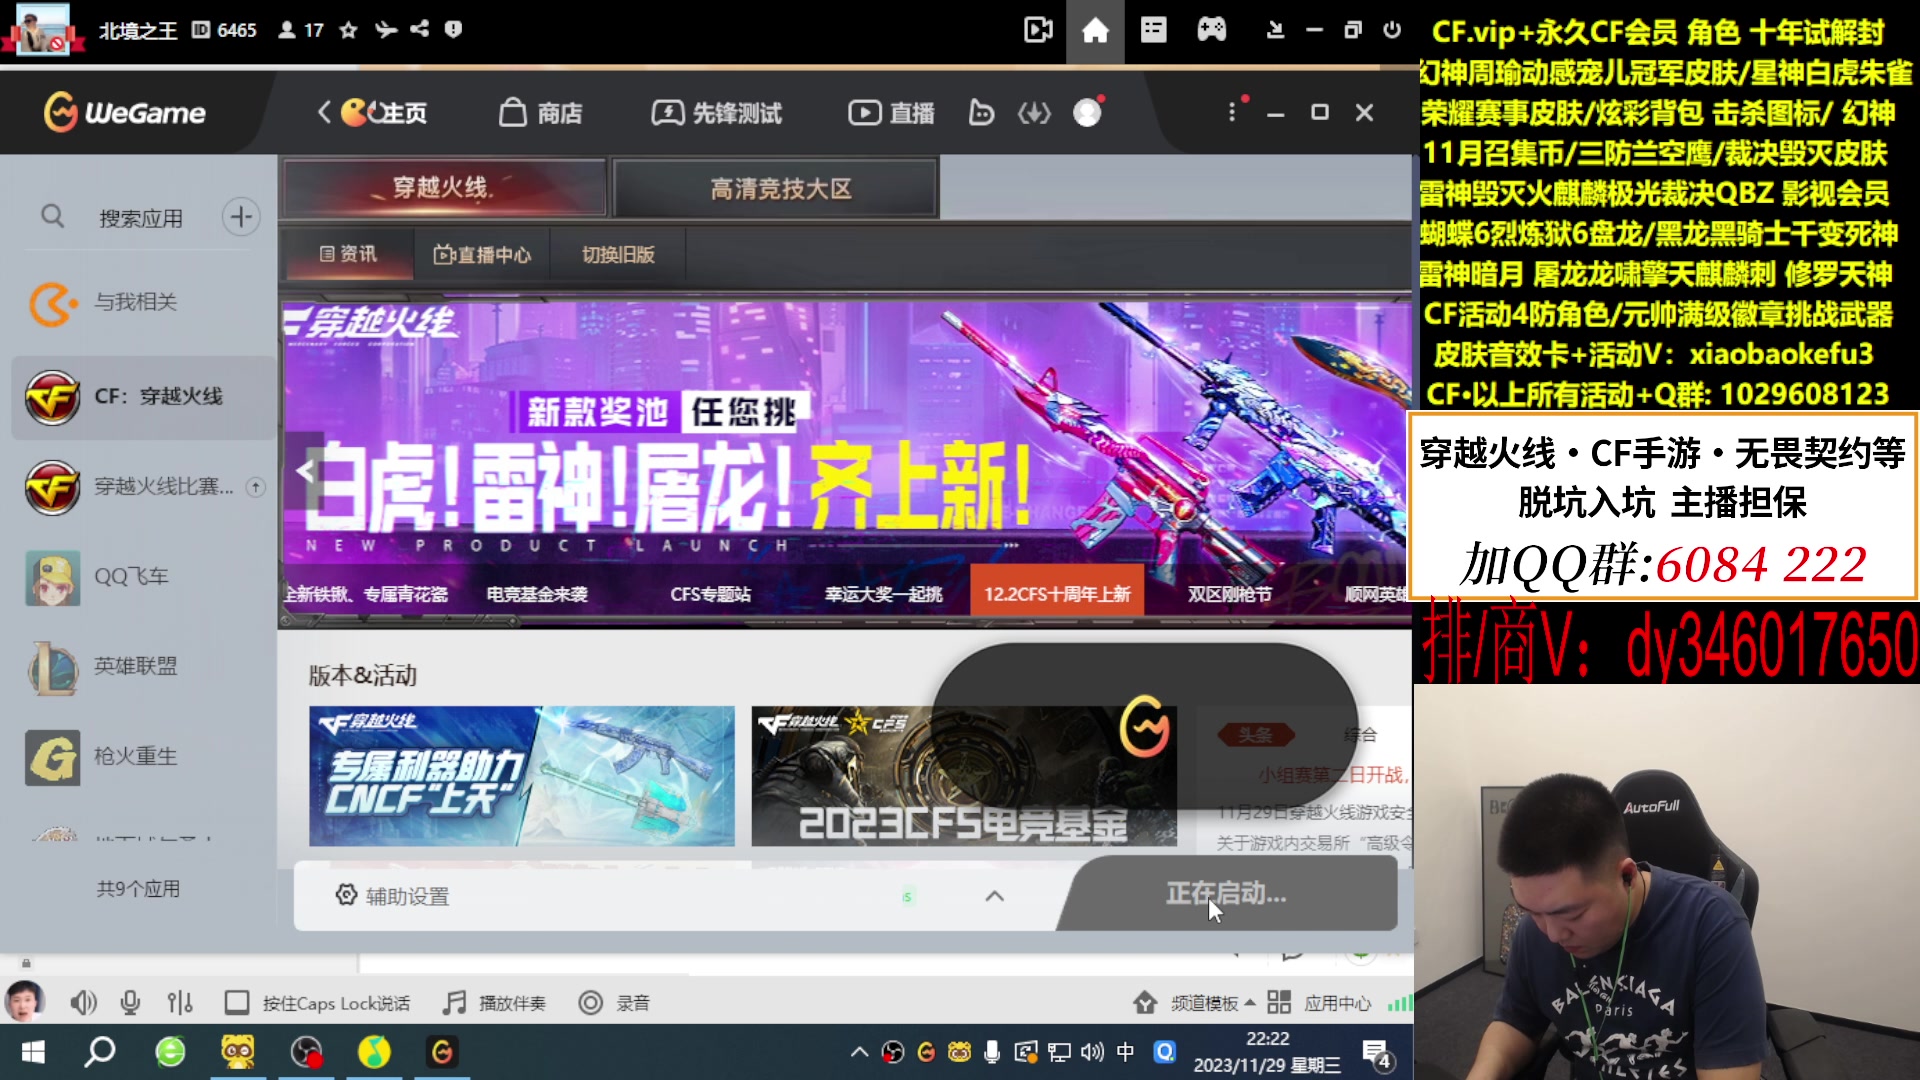Select the CFS专题站 banner item
This screenshot has width=1920, height=1080.
coord(710,594)
